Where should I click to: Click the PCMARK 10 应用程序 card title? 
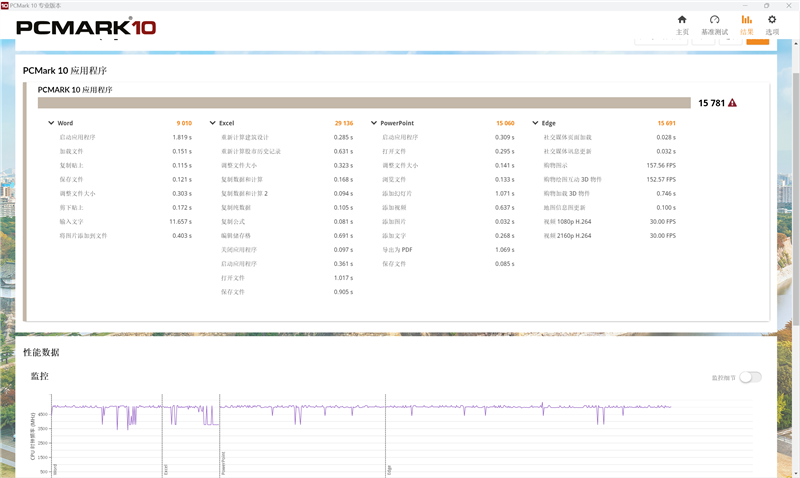75,90
